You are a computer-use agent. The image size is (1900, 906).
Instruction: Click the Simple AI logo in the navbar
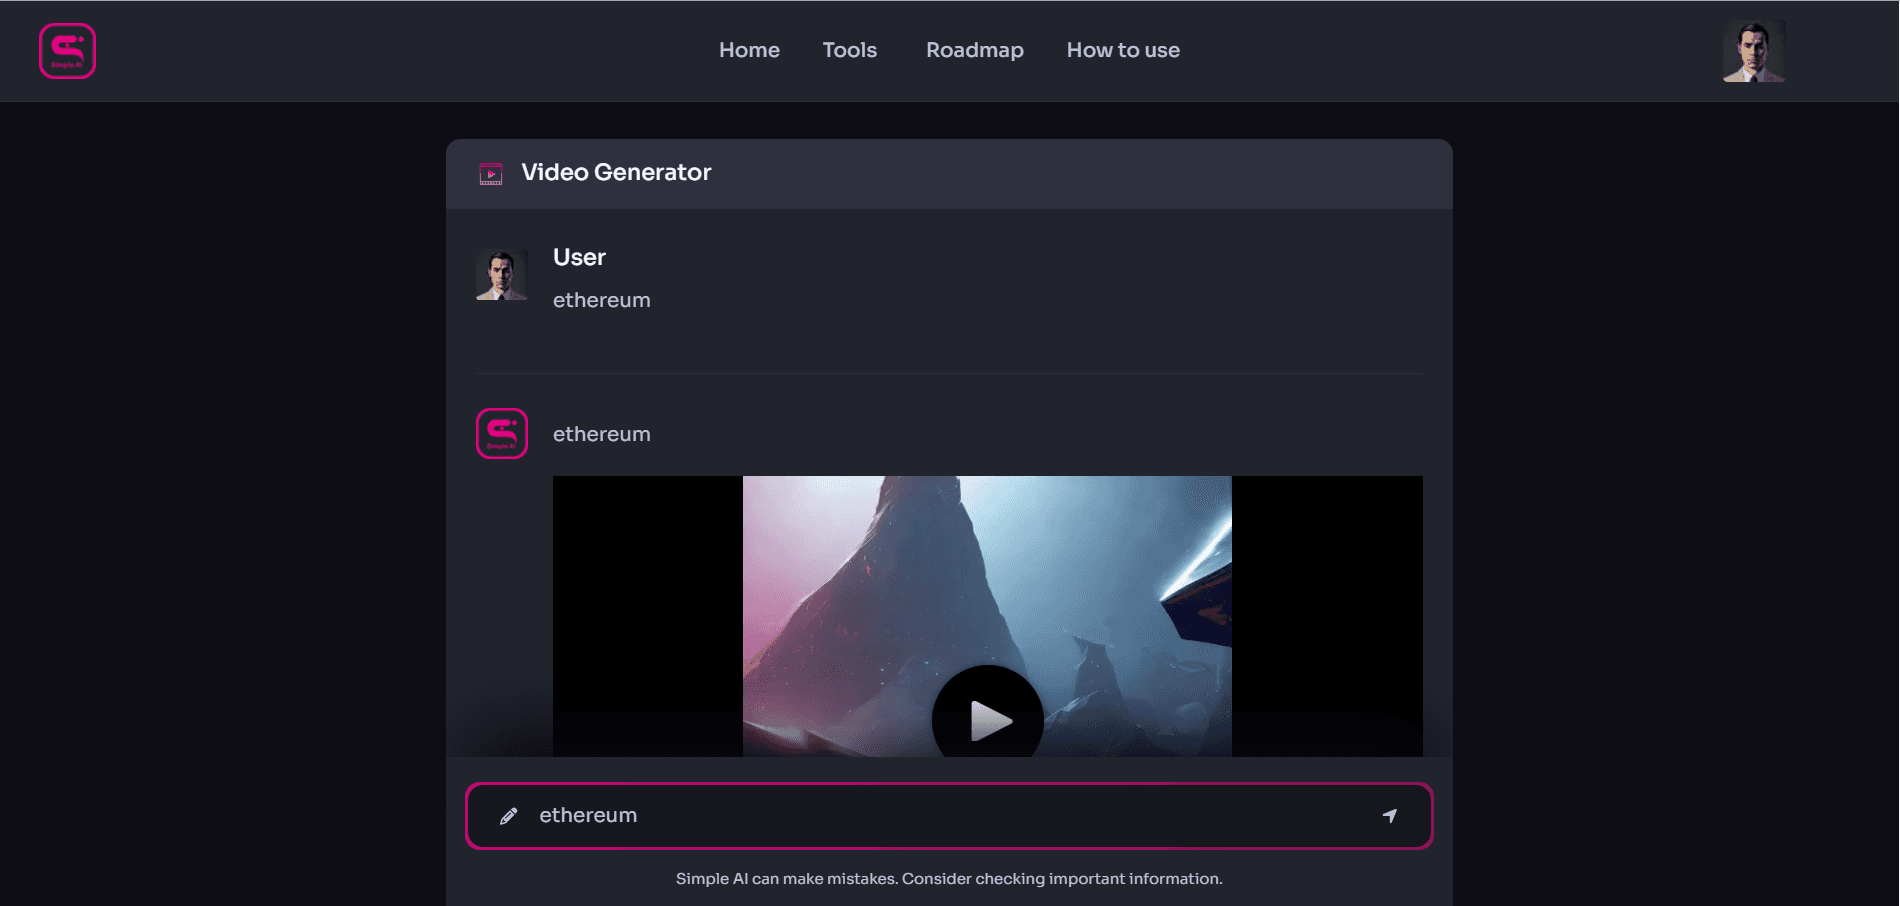(66, 50)
